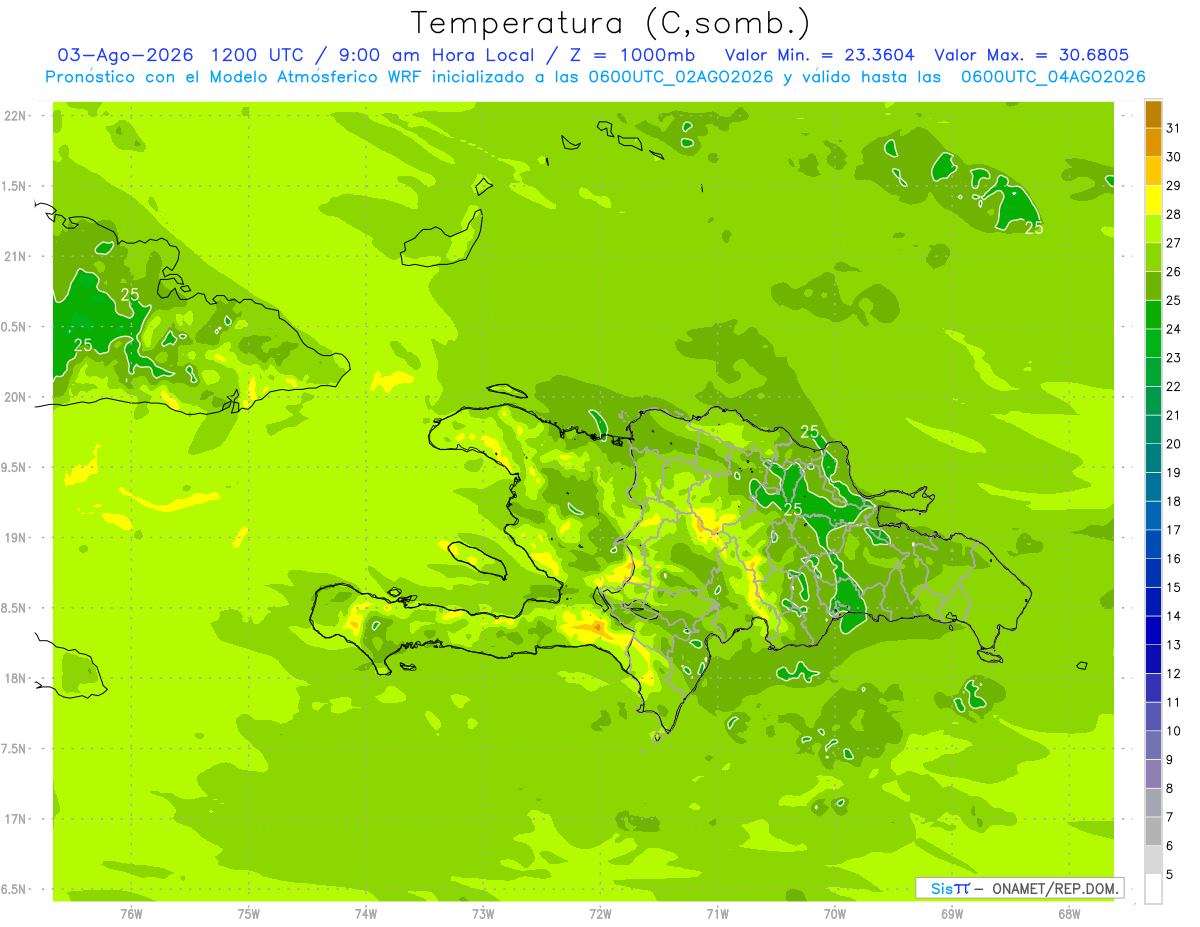The width and height of the screenshot is (1200, 927).
Task: Click the "Valor Min. = 23.3604" readout
Action: coord(819,55)
